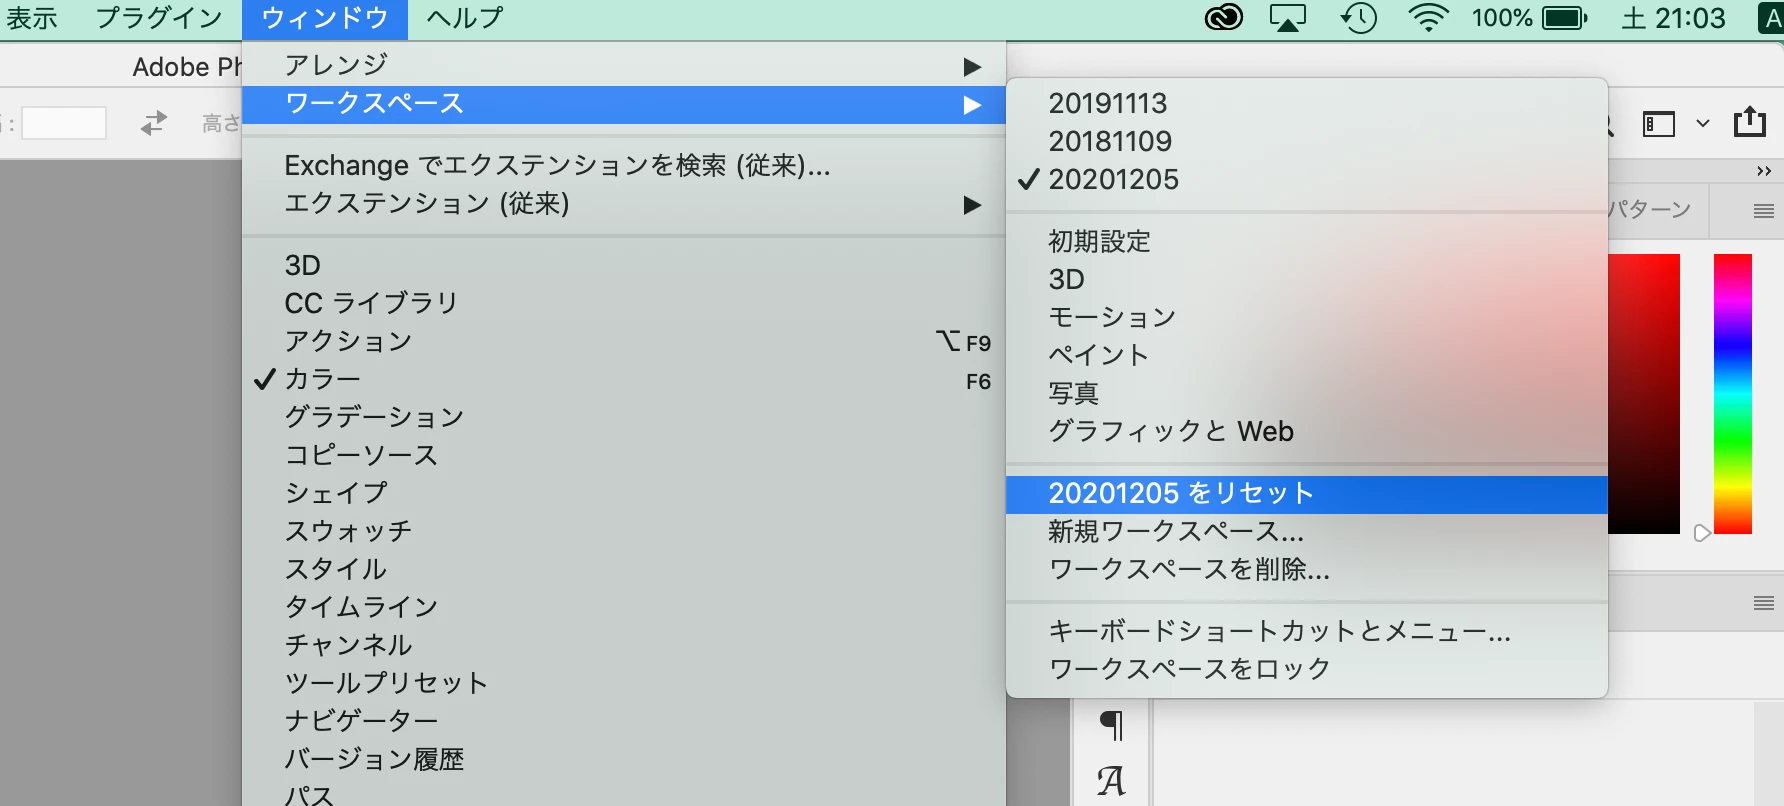Switch to the 20191113 workspace
The height and width of the screenshot is (806, 1784).
(1307, 104)
